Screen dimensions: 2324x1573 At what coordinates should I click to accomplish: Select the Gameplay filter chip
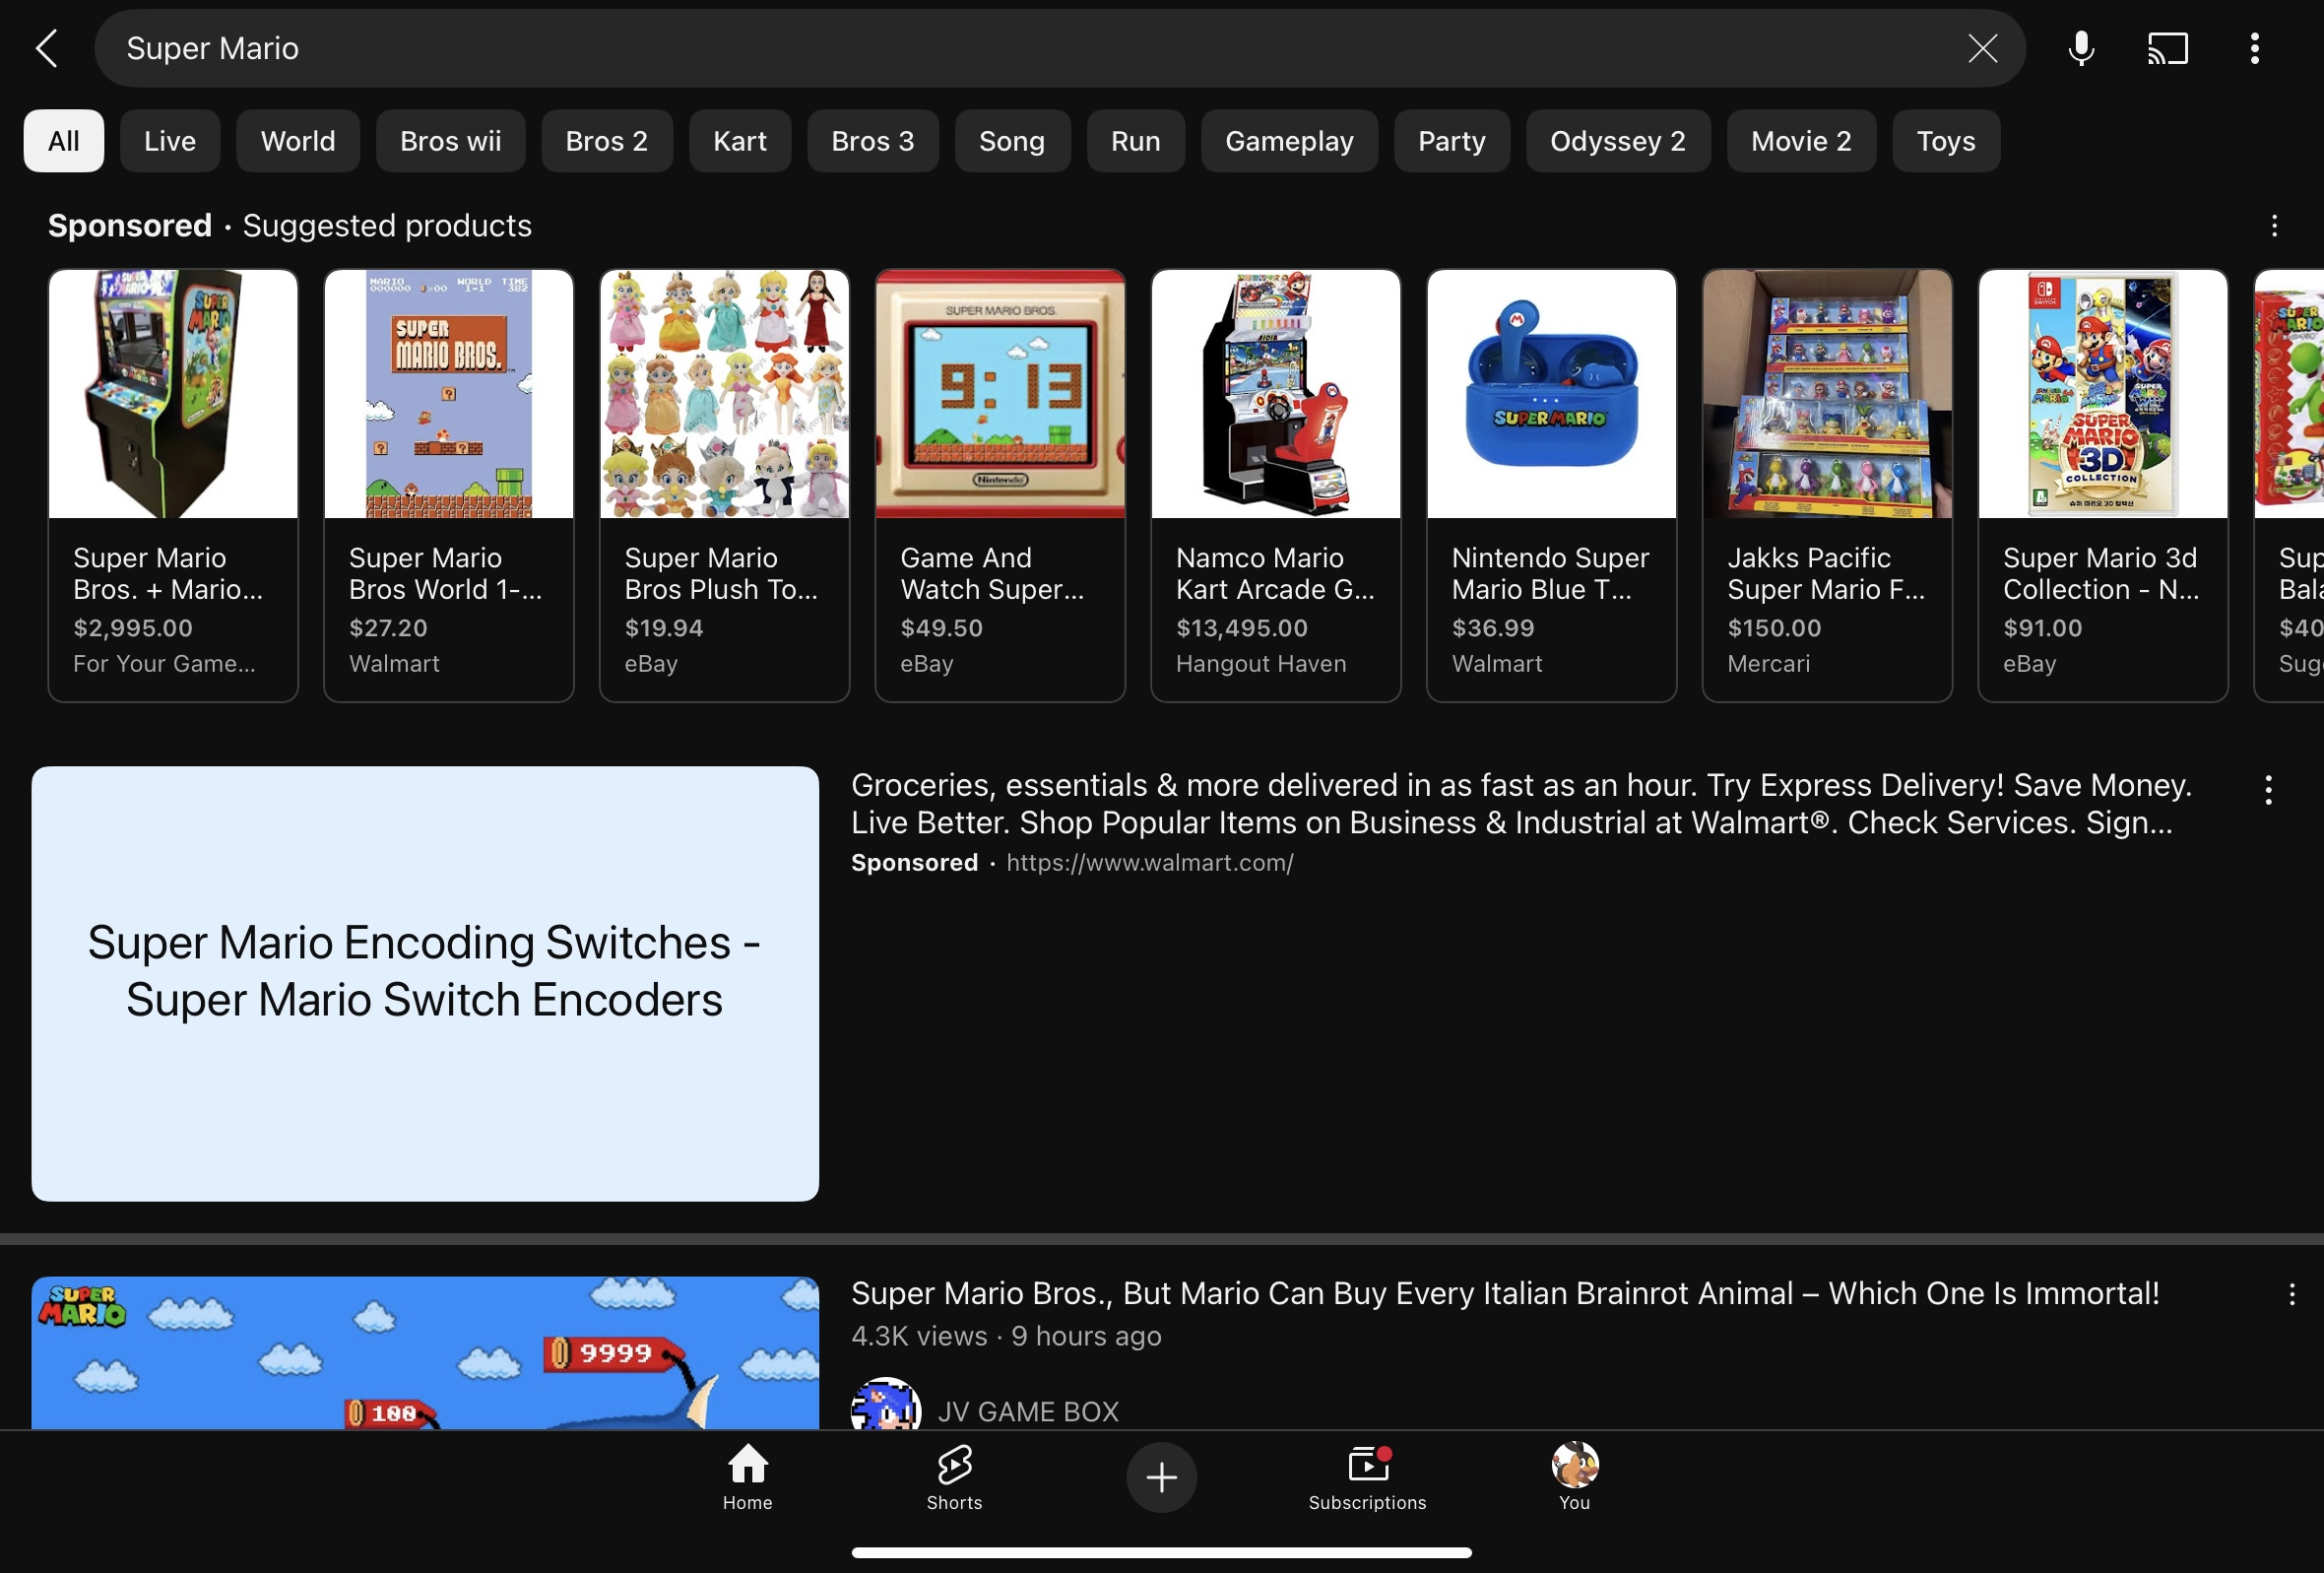pyautogui.click(x=1289, y=141)
